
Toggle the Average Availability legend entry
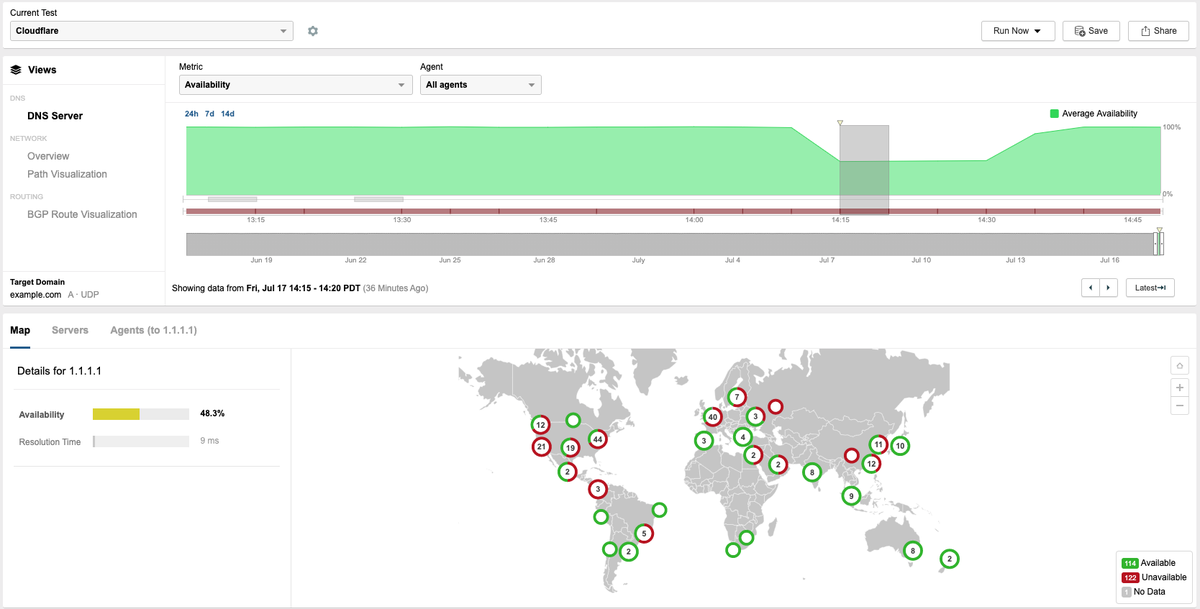coord(1093,114)
